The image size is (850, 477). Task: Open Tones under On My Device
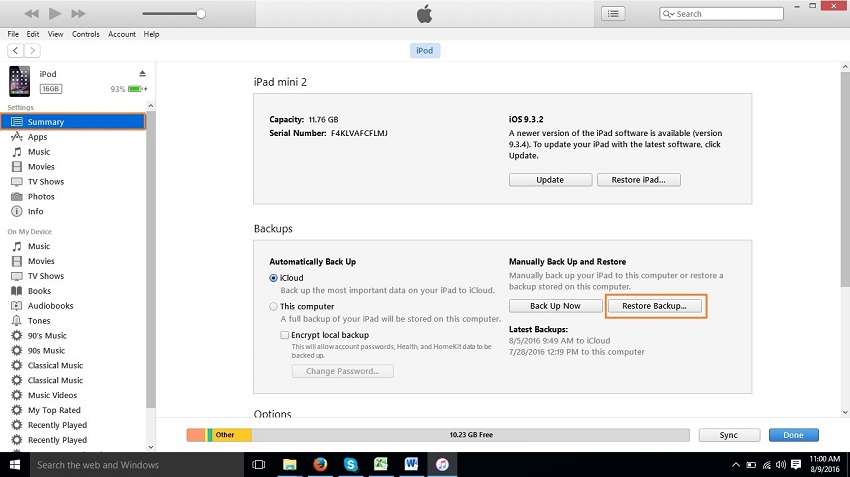pyautogui.click(x=39, y=321)
